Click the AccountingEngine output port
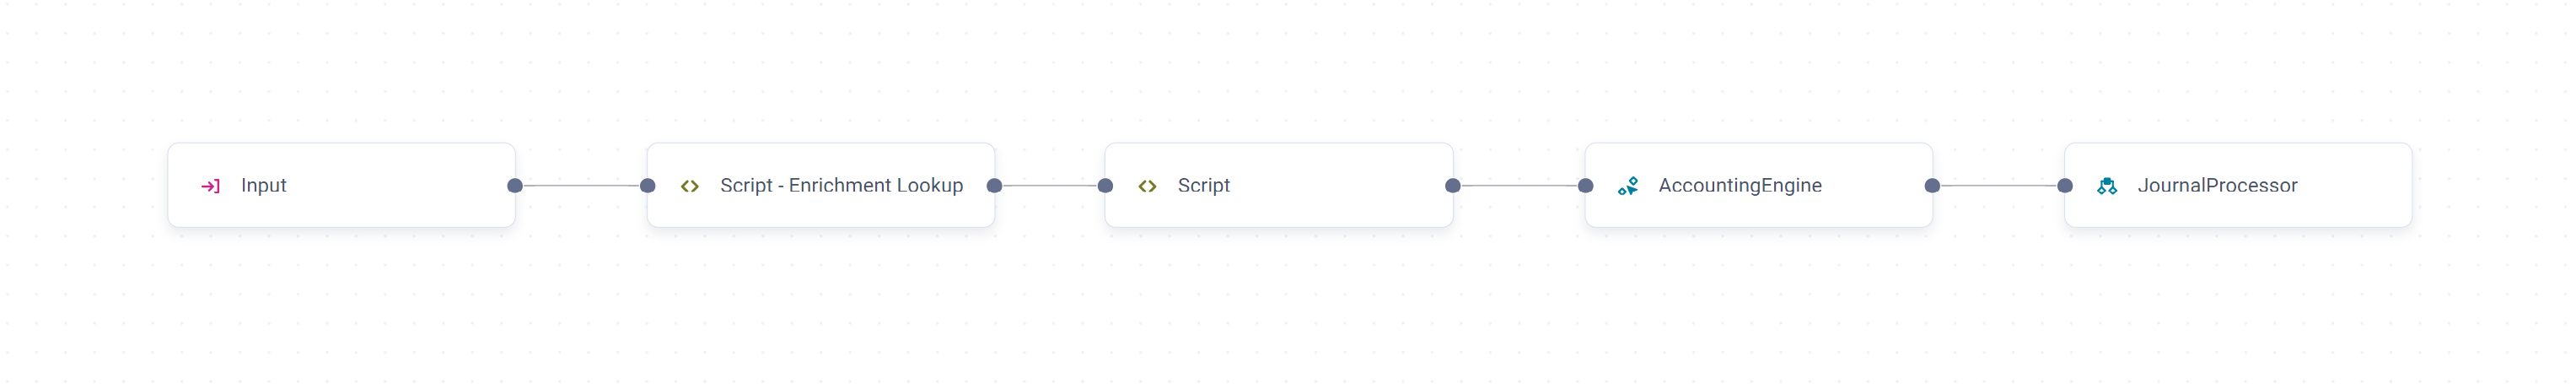Screen dimensions: 2576x384 (x=1932, y=186)
